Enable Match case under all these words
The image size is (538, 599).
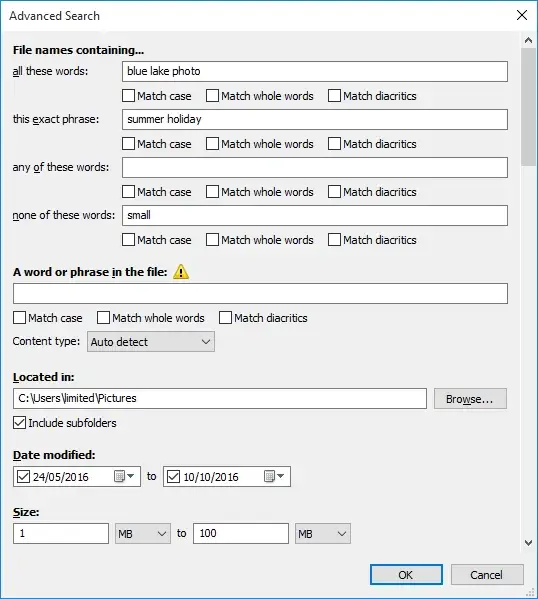pos(128,96)
